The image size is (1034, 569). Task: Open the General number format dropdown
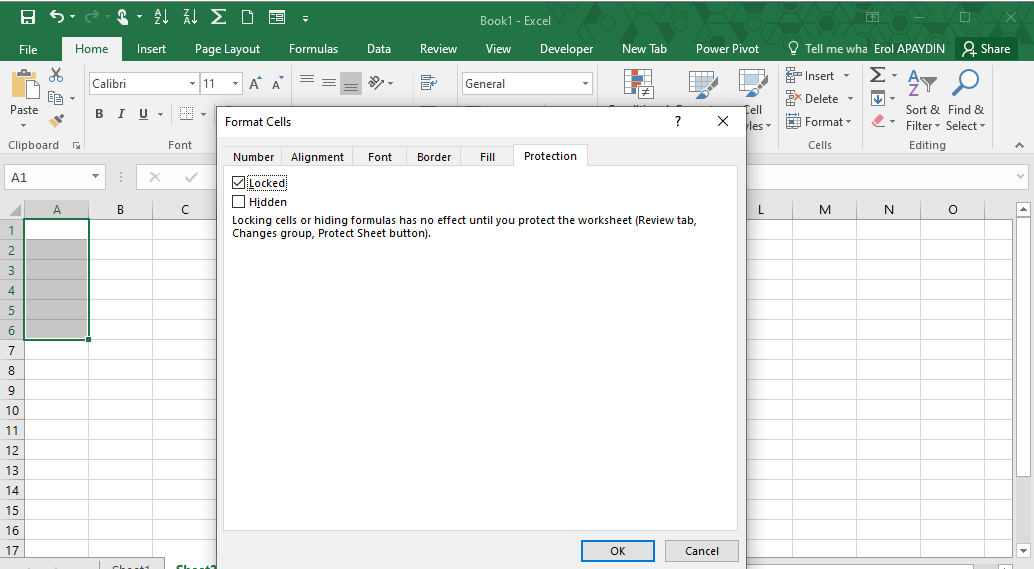[x=585, y=84]
